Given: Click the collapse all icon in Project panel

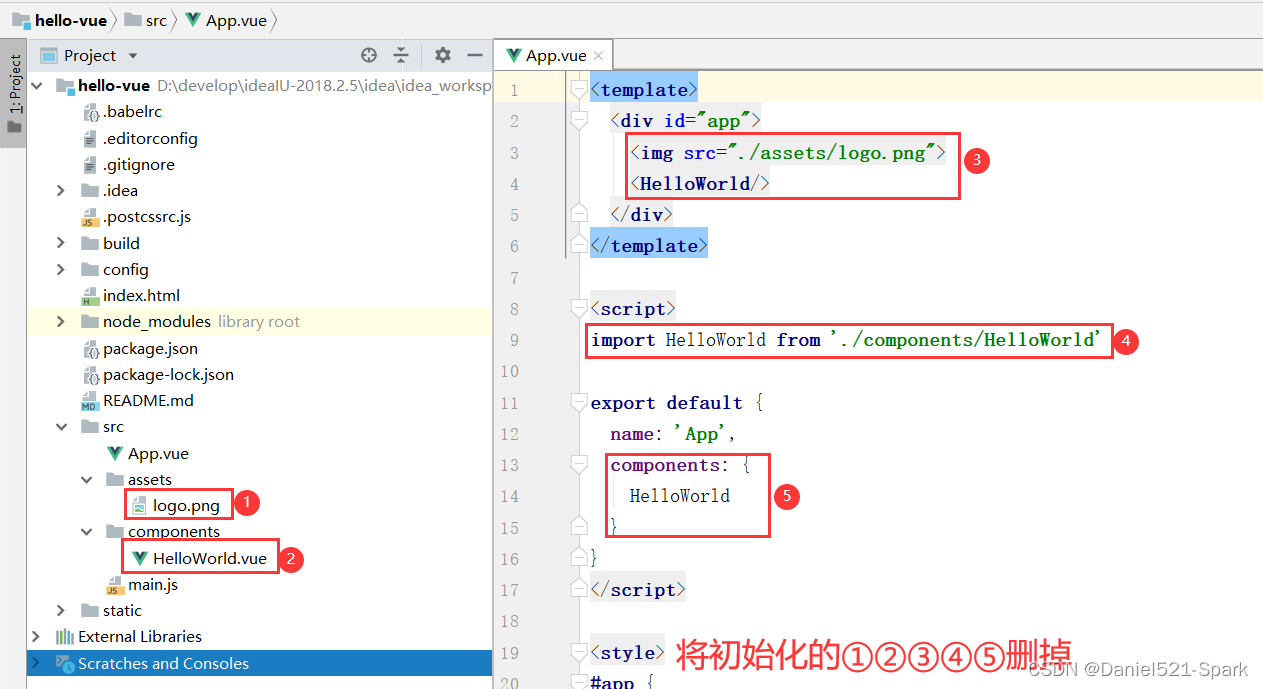Looking at the screenshot, I should coord(401,55).
